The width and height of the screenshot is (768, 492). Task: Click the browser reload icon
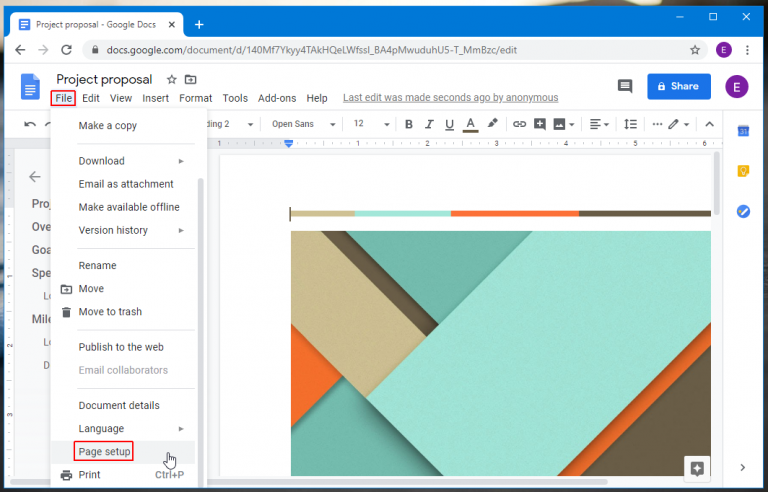[x=67, y=50]
